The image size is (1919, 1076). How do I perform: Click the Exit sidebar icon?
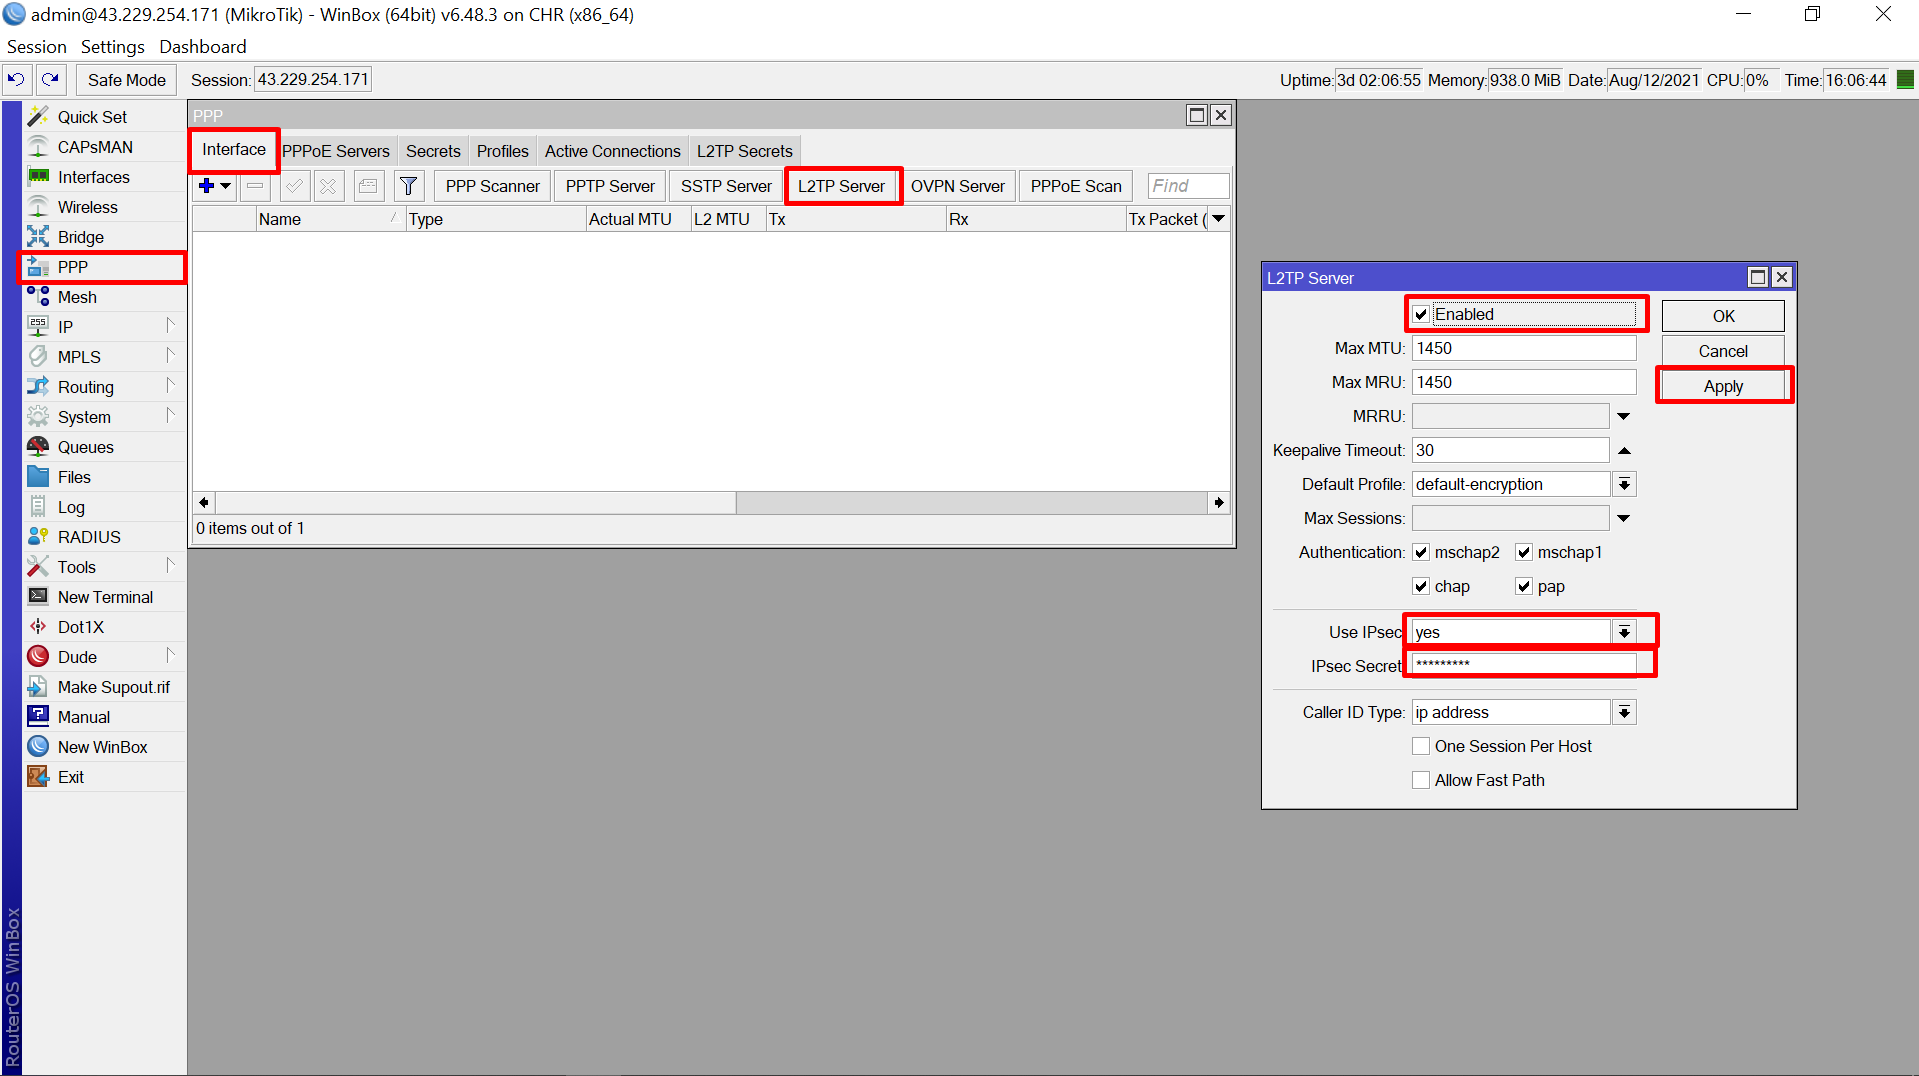pos(38,777)
